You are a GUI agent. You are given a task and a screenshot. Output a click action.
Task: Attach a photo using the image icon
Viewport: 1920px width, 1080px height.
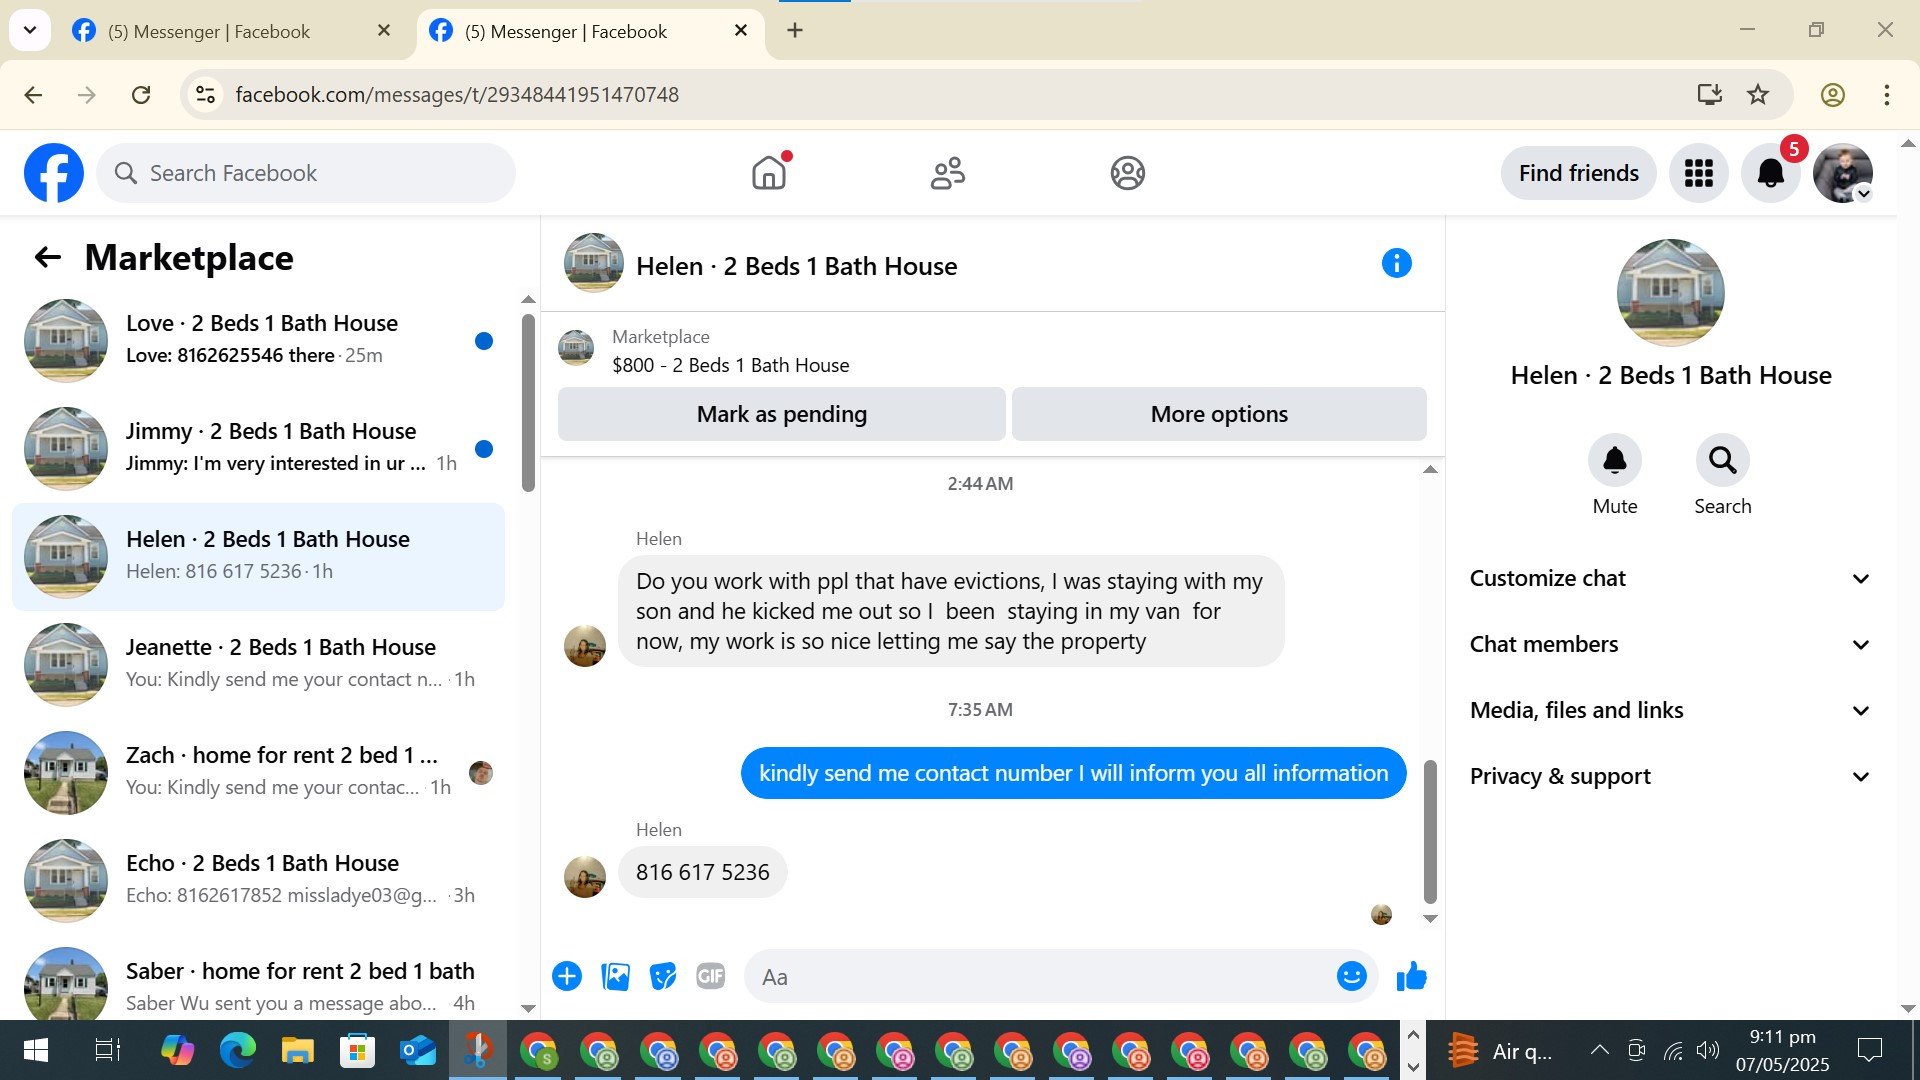point(615,976)
